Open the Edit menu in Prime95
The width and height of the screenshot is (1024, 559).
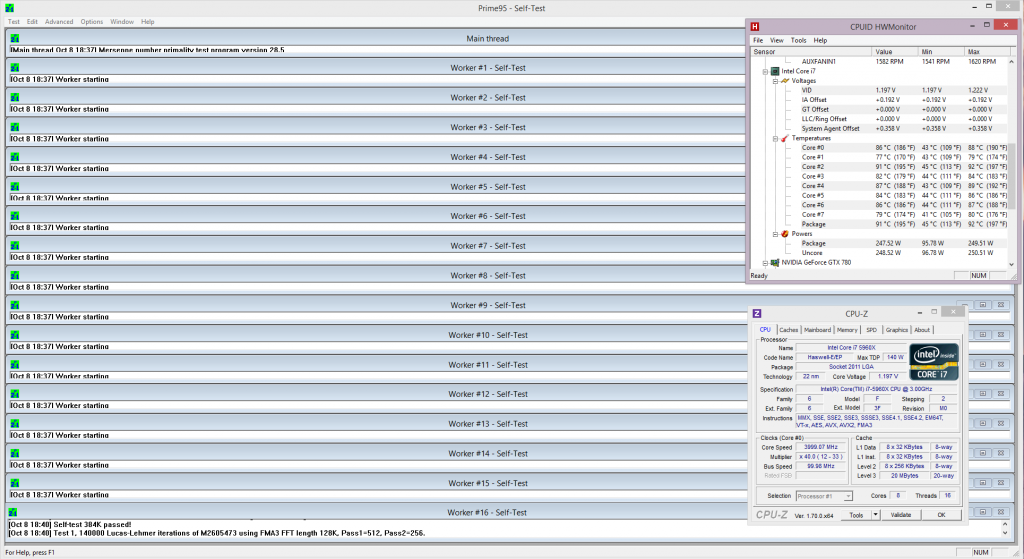pos(32,22)
